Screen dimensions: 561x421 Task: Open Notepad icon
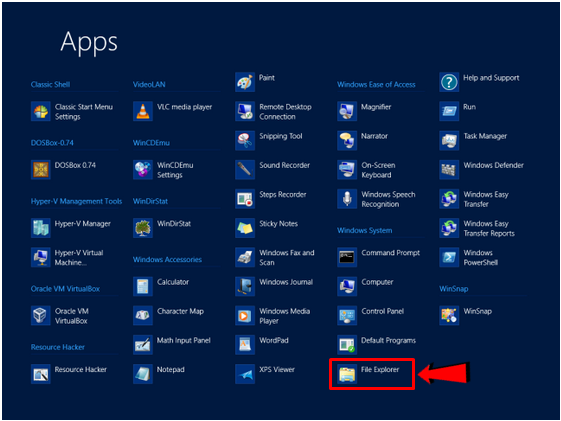pyautogui.click(x=143, y=374)
